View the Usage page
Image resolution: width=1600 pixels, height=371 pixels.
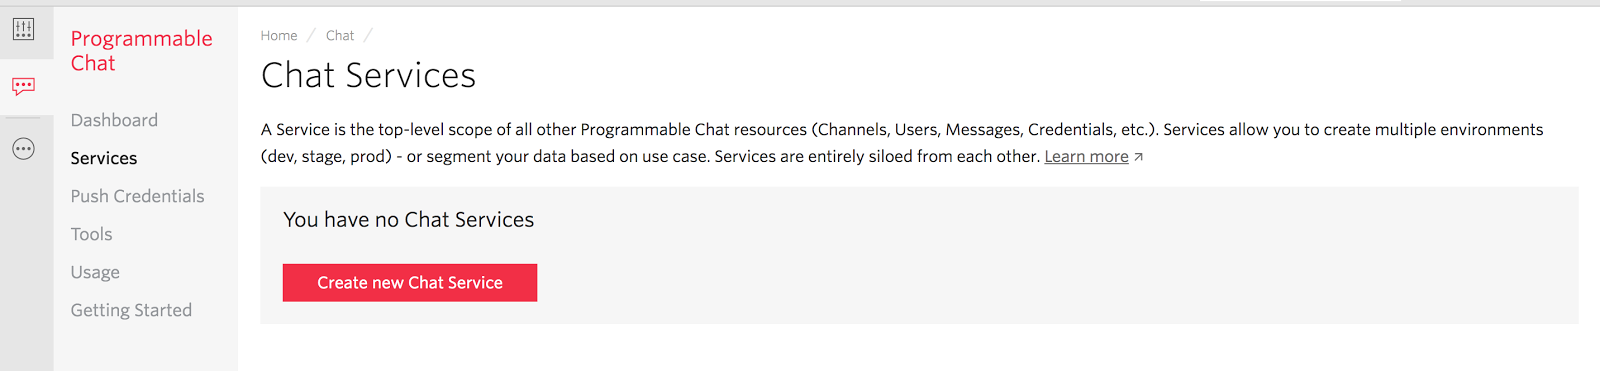95,272
